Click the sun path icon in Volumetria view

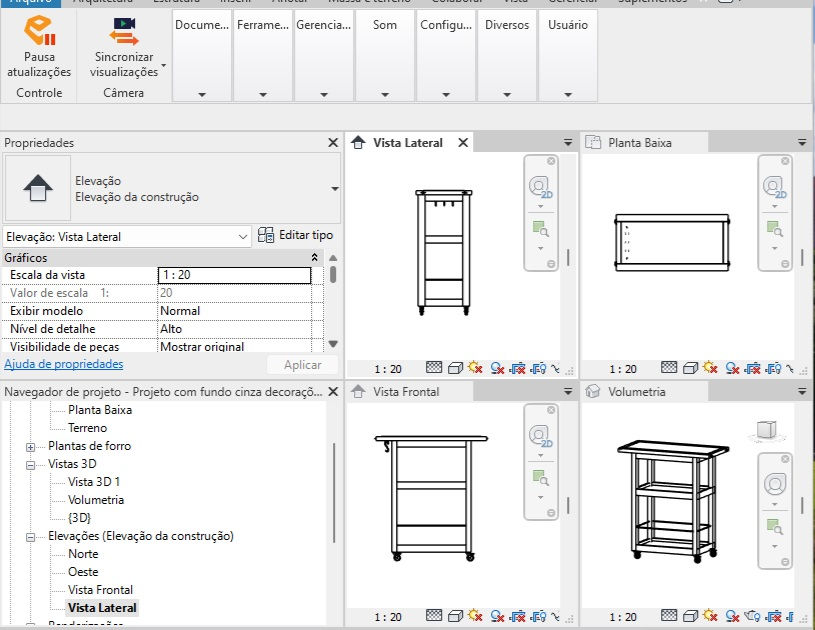pos(710,615)
